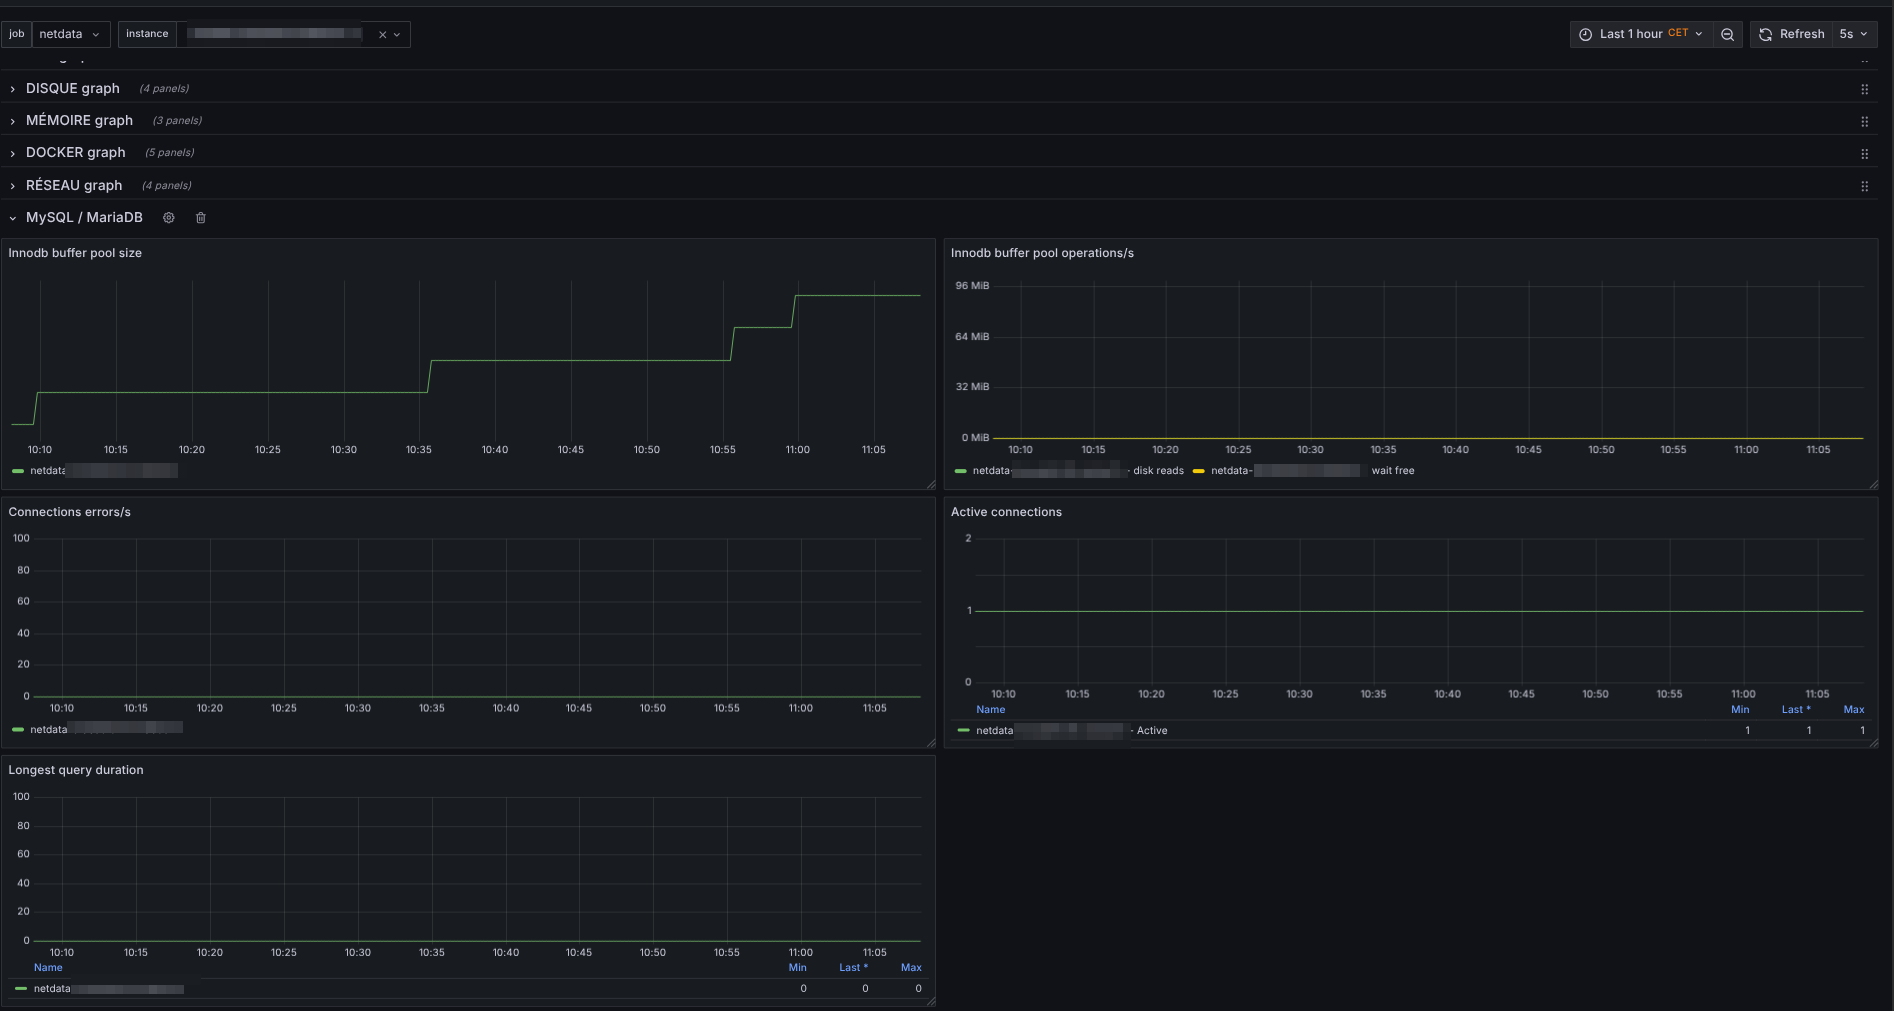The width and height of the screenshot is (1894, 1011).
Task: Expand the DISQUE graph row
Action: pos(72,89)
